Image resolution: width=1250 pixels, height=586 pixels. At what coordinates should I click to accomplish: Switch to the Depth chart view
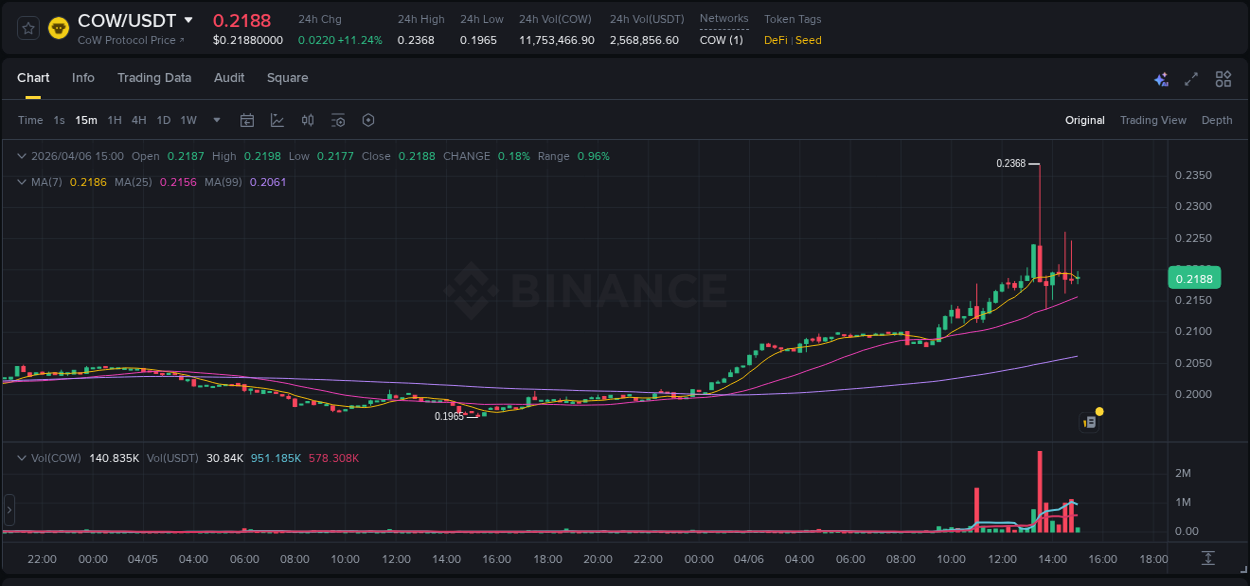1217,120
